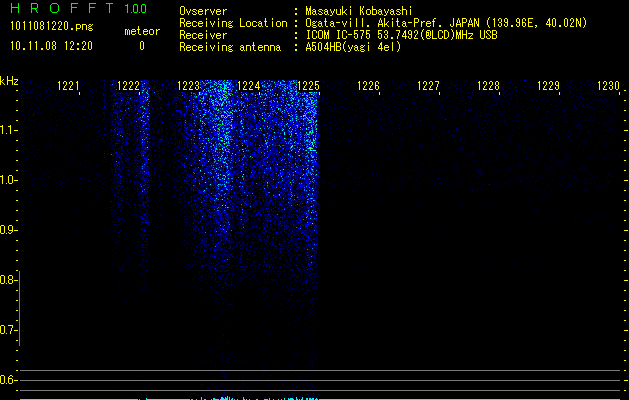Click the 1.0 kHz frequency label
This screenshot has height=400, width=629.
pos(8,180)
